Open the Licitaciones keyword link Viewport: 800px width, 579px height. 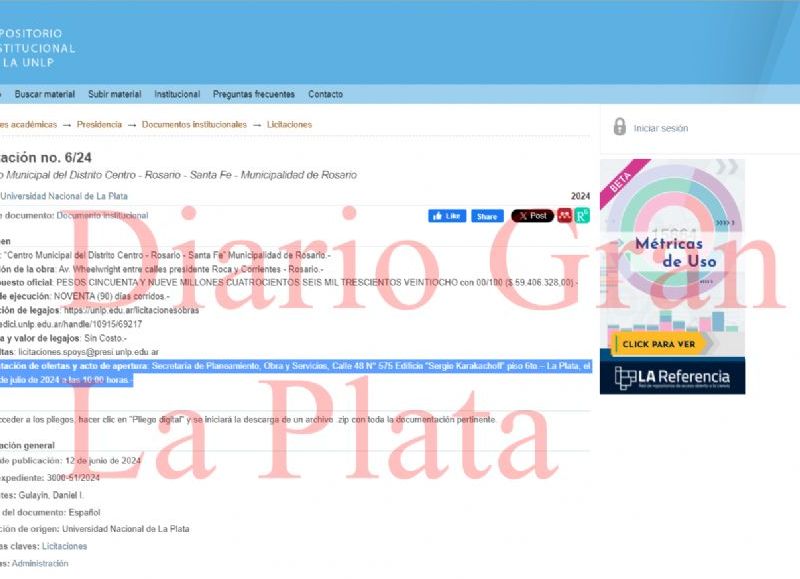[x=64, y=546]
